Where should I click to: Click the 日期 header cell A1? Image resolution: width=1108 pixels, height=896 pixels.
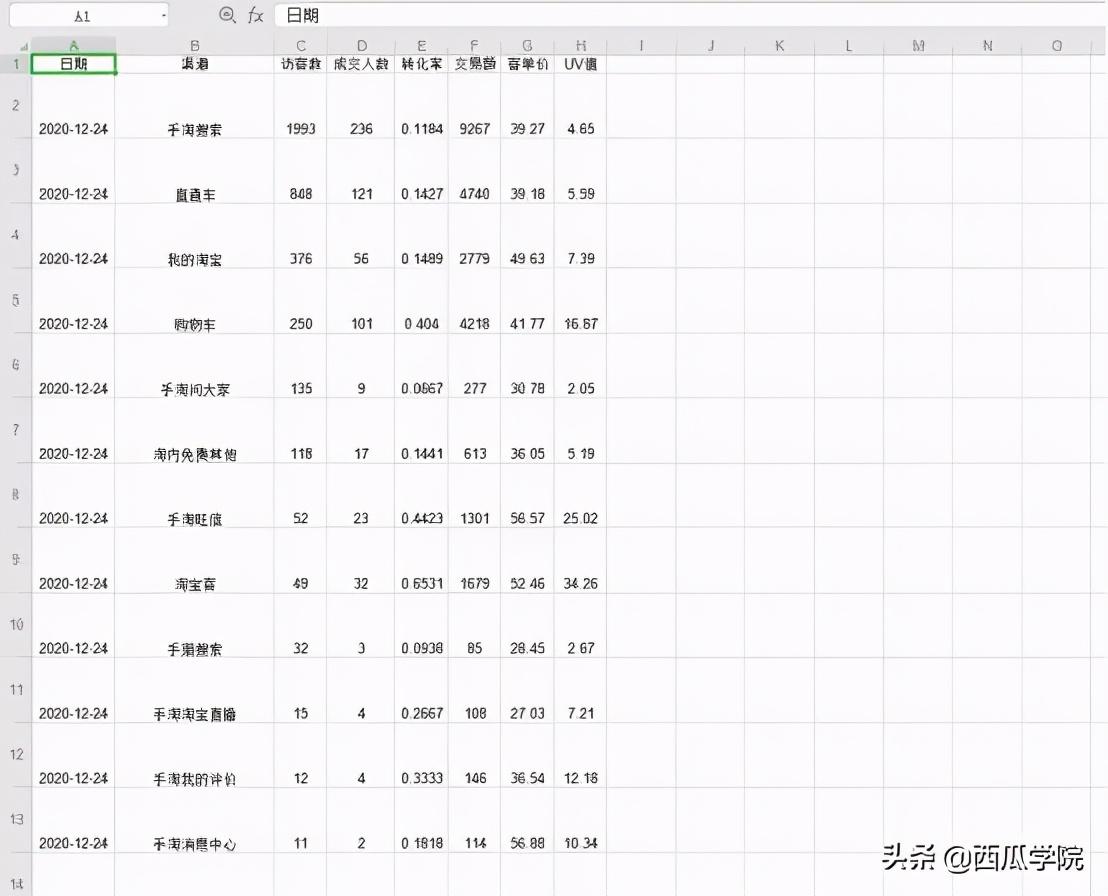tap(73, 64)
